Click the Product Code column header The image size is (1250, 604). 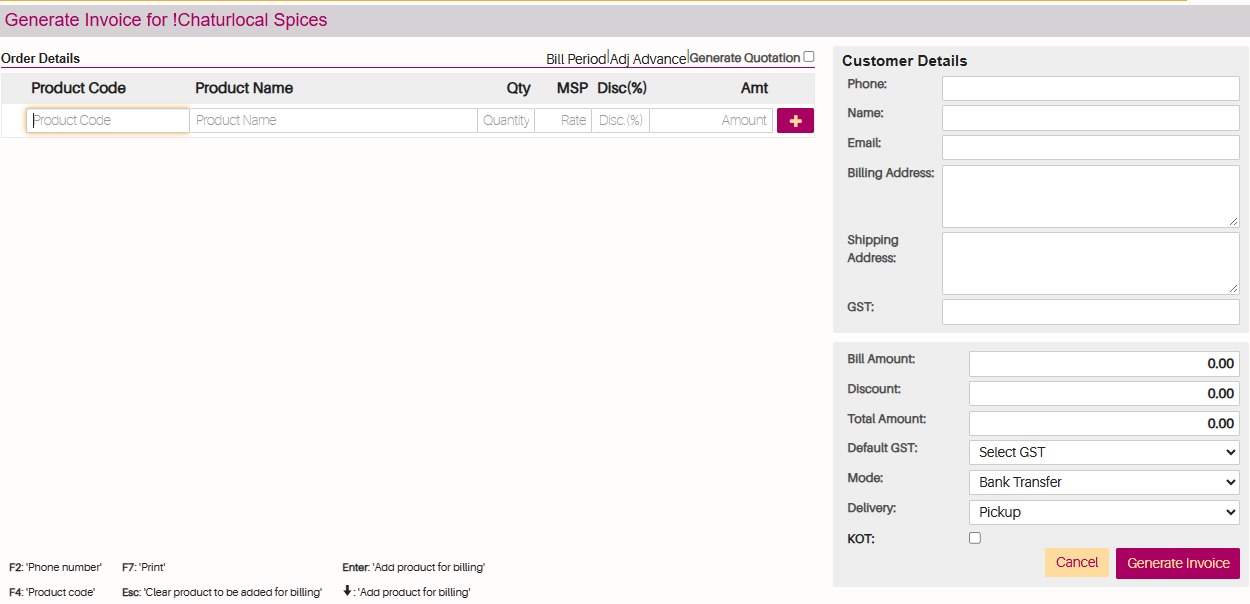point(78,88)
